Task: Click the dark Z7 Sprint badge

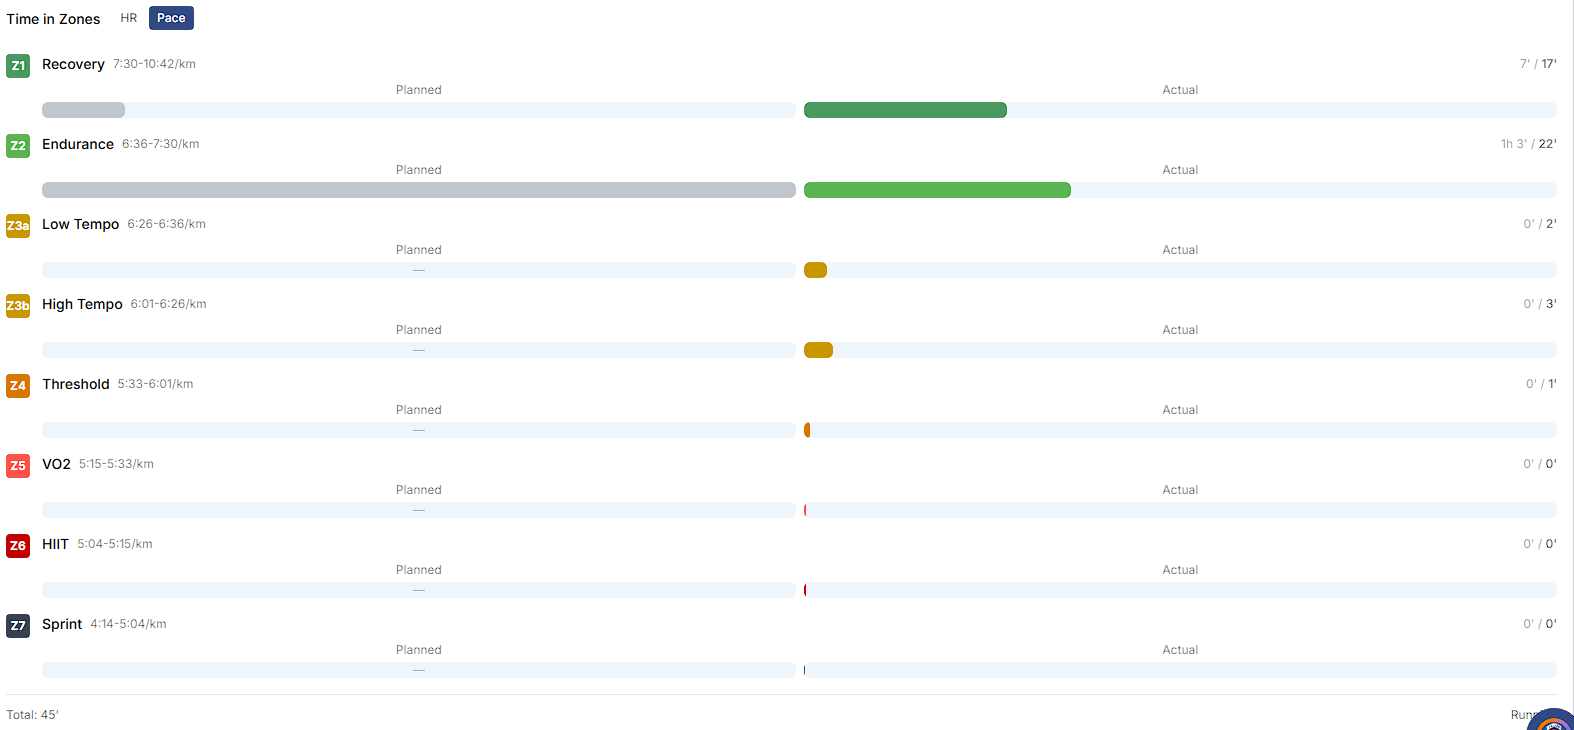Action: [18, 626]
